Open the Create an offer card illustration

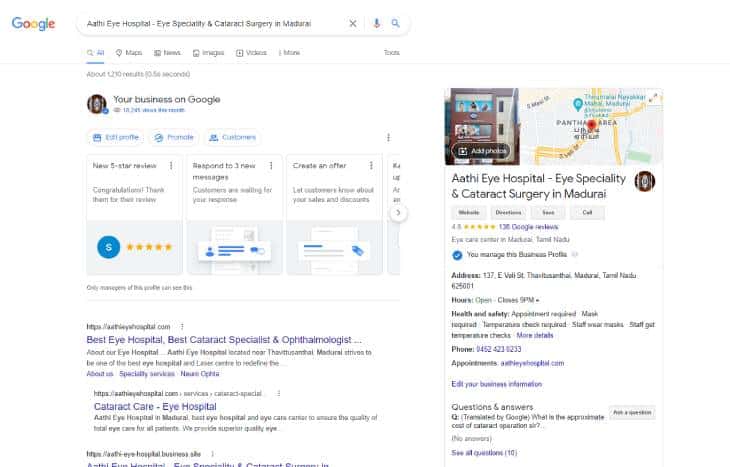[334, 247]
